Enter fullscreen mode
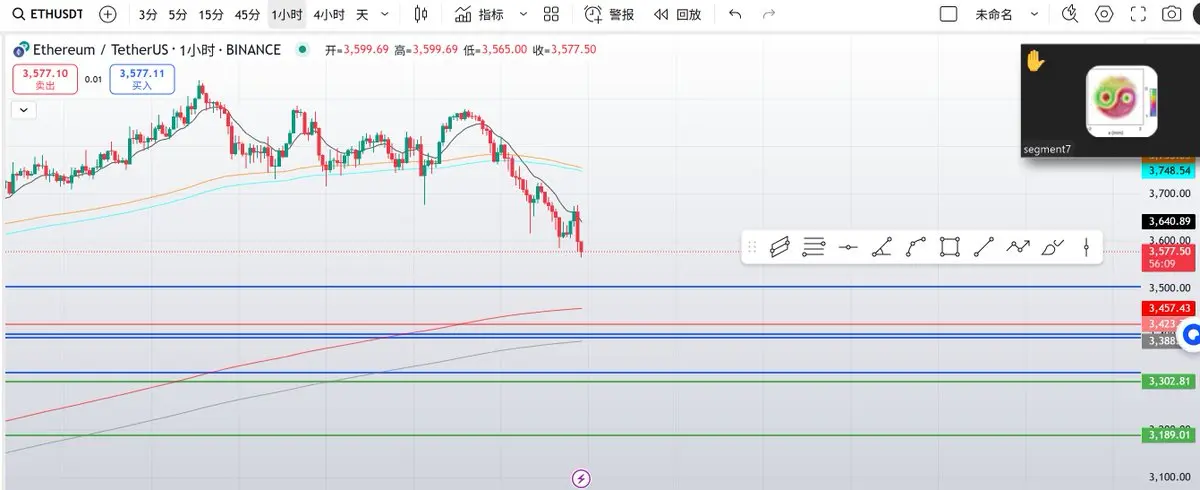 1137,15
